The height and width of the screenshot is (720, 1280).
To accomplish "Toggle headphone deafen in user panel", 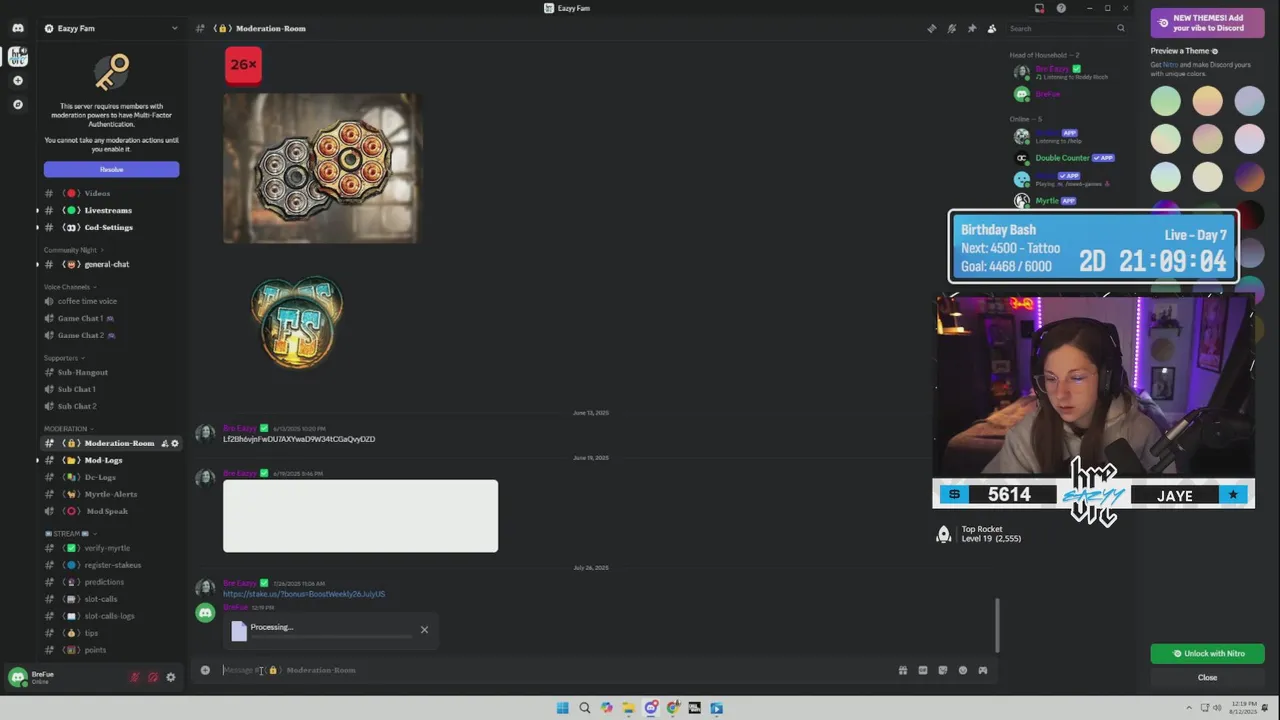I will pos(152,677).
